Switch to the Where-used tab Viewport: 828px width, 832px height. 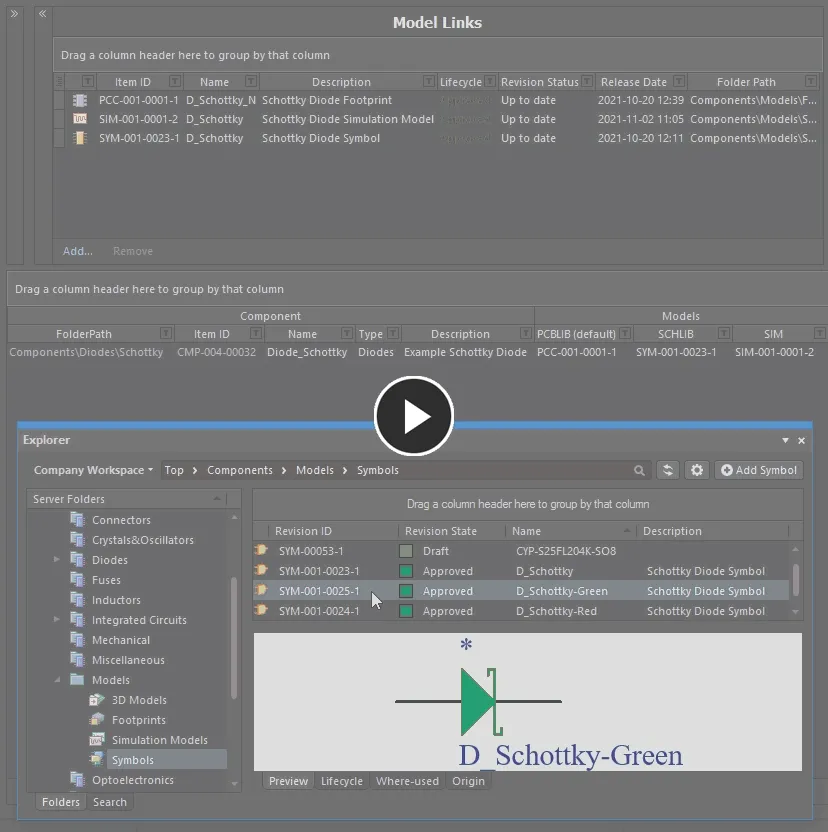click(x=406, y=781)
